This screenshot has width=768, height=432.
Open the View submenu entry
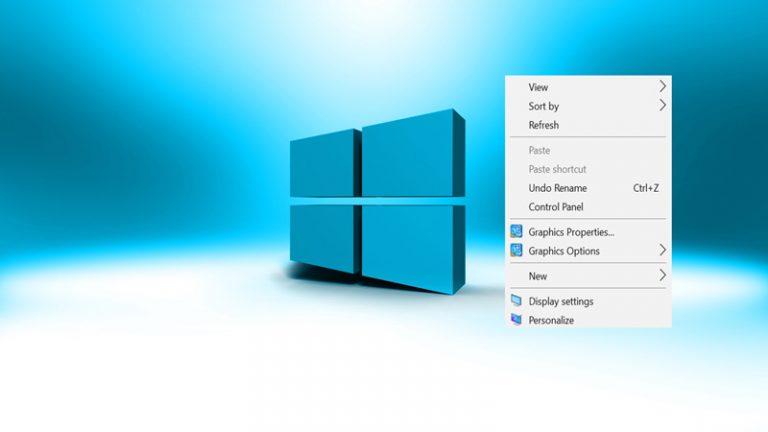pyautogui.click(x=588, y=87)
